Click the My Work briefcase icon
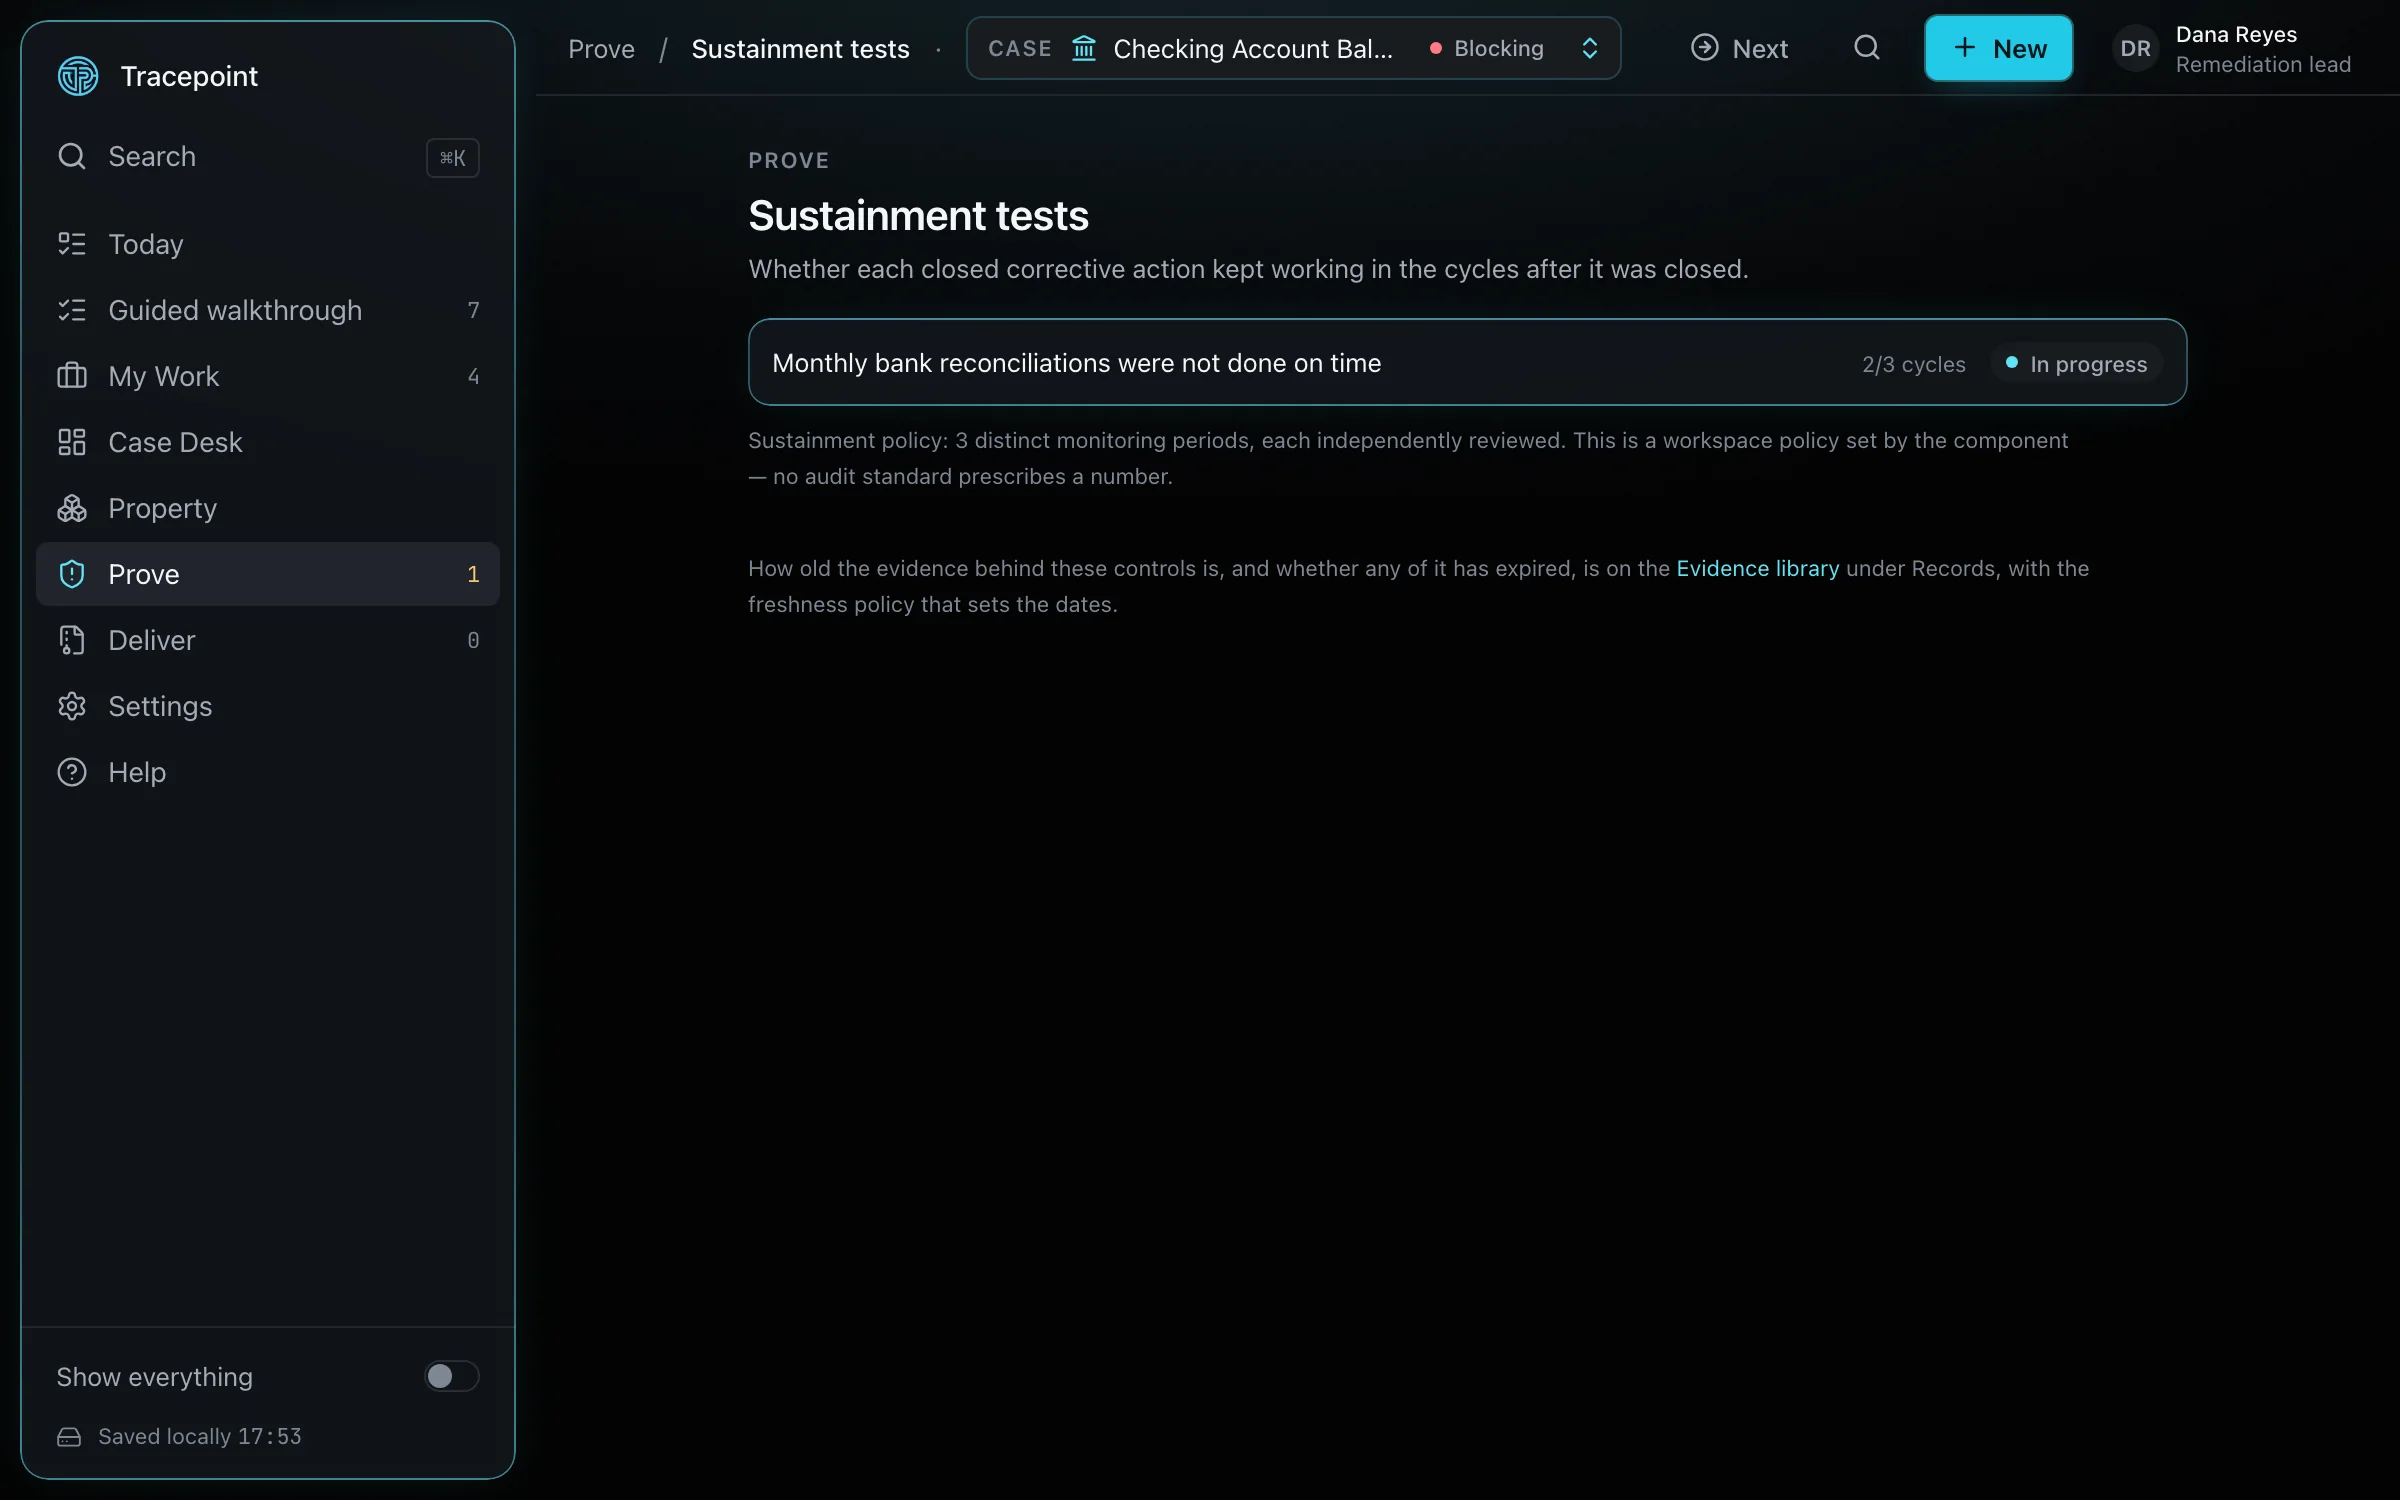Viewport: 2400px width, 1500px height. point(72,376)
